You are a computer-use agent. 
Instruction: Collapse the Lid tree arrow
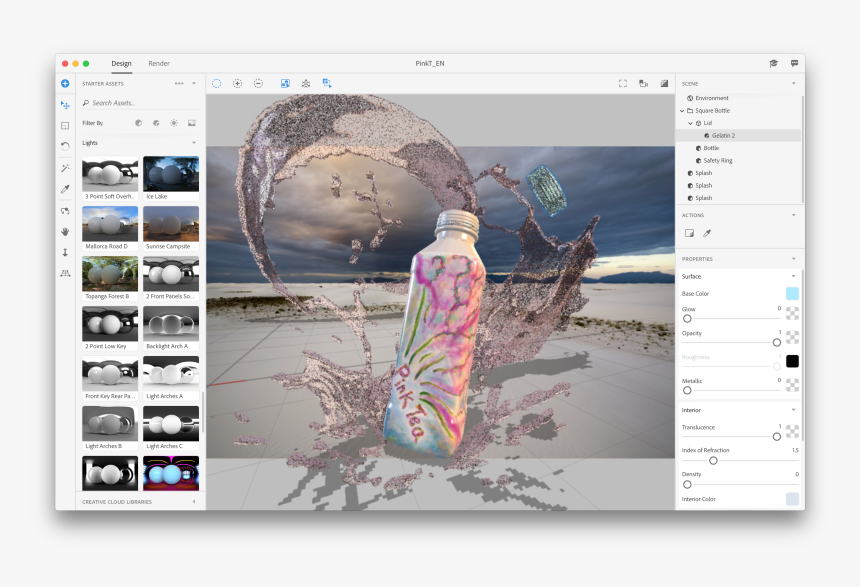tap(691, 123)
